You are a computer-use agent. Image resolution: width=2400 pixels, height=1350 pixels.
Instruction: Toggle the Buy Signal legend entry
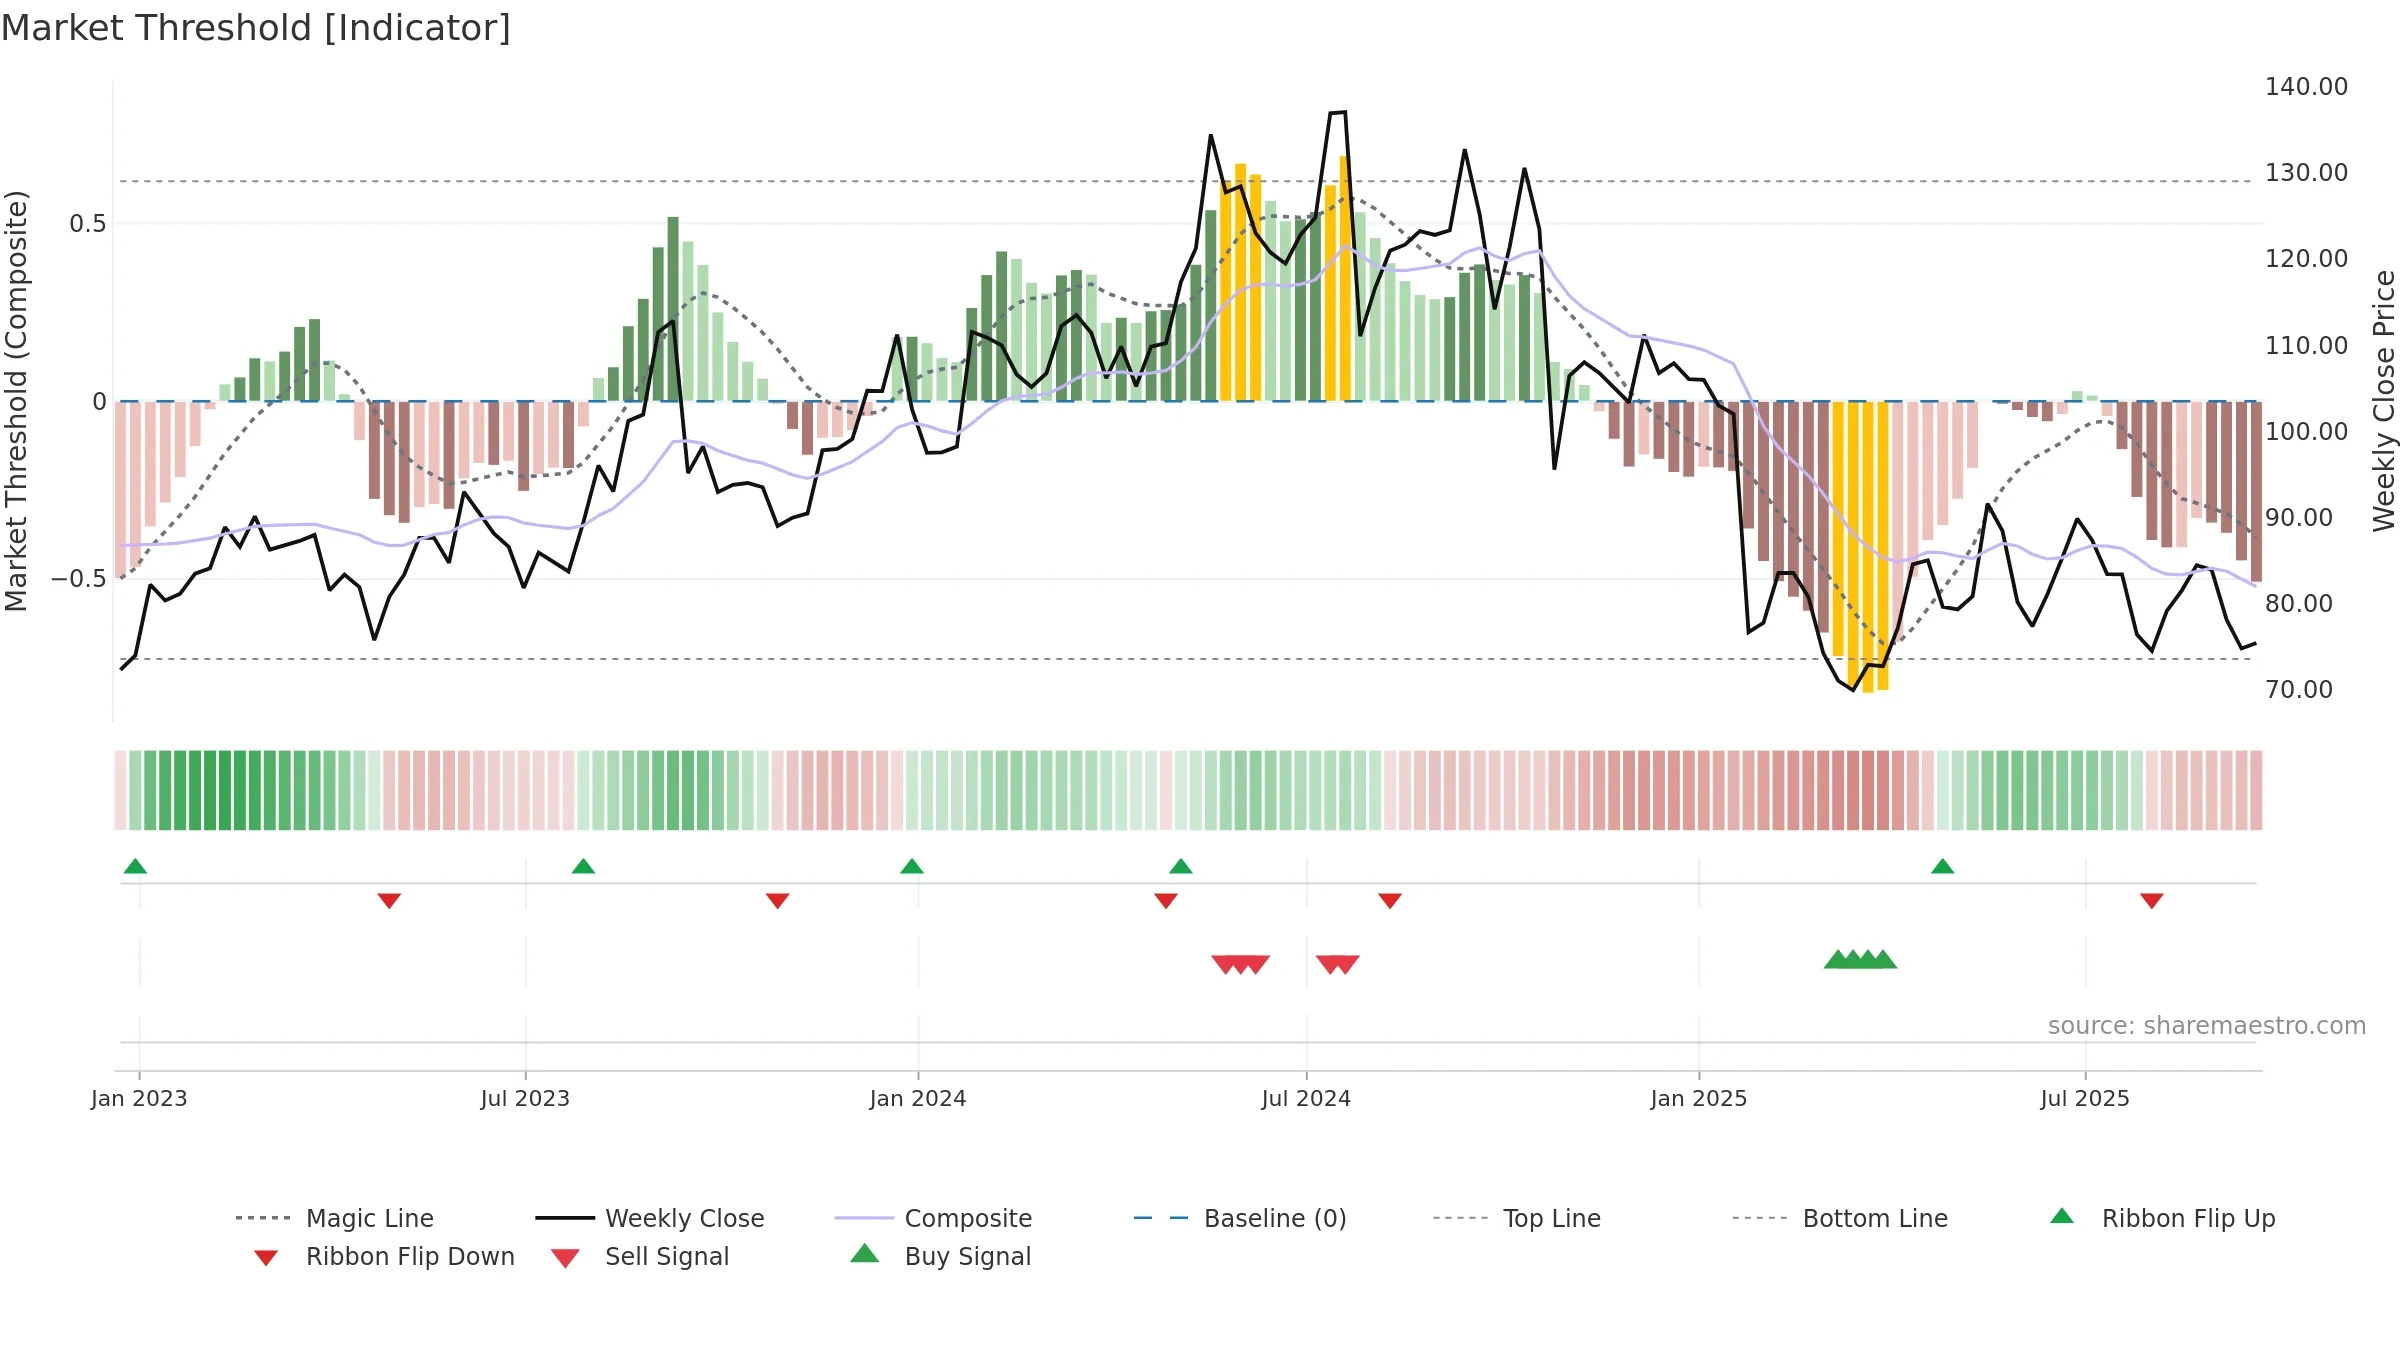pyautogui.click(x=940, y=1256)
